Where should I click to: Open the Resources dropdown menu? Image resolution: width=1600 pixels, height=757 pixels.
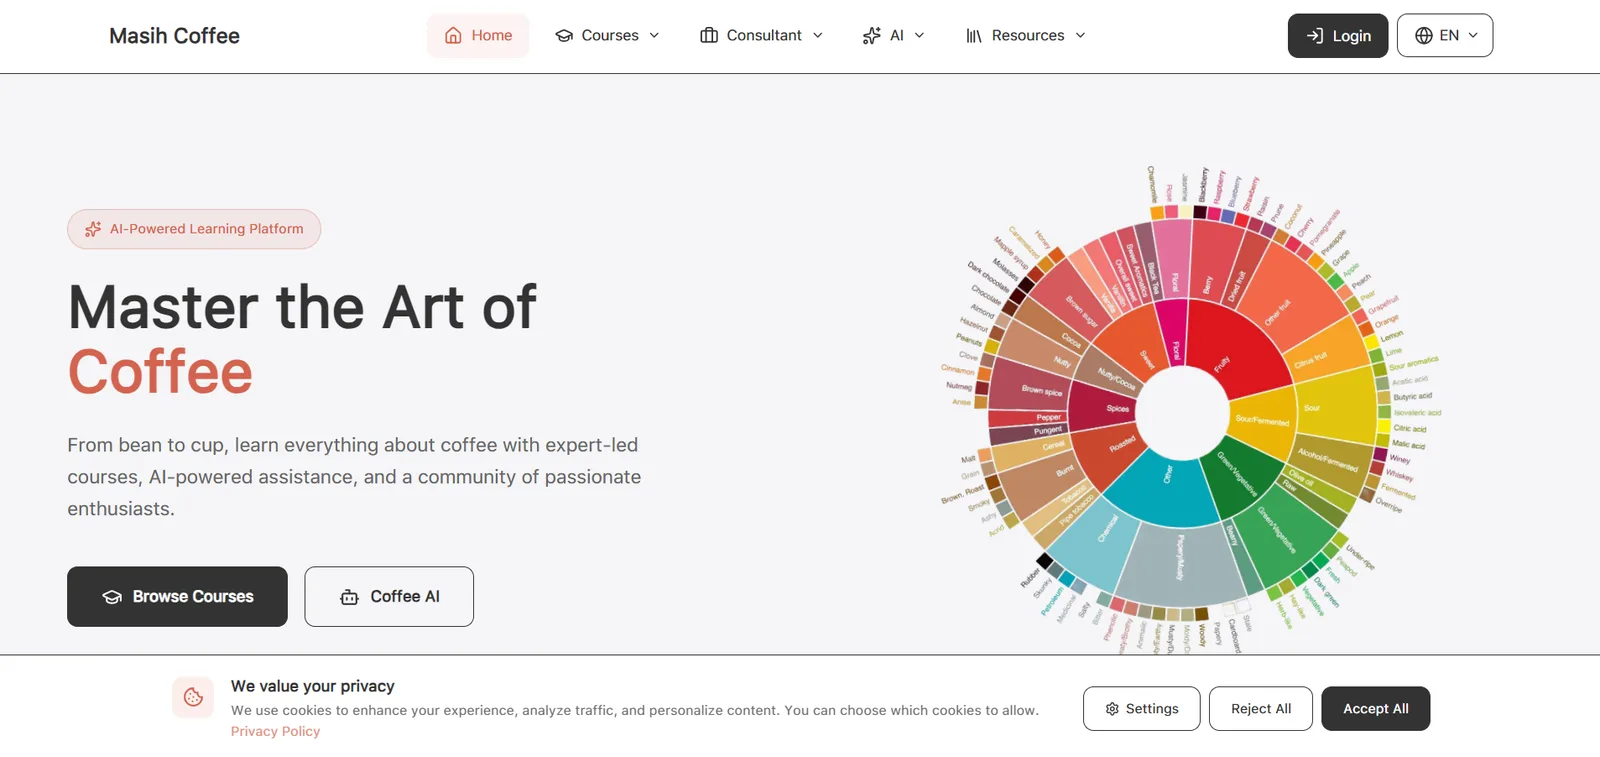[1026, 36]
